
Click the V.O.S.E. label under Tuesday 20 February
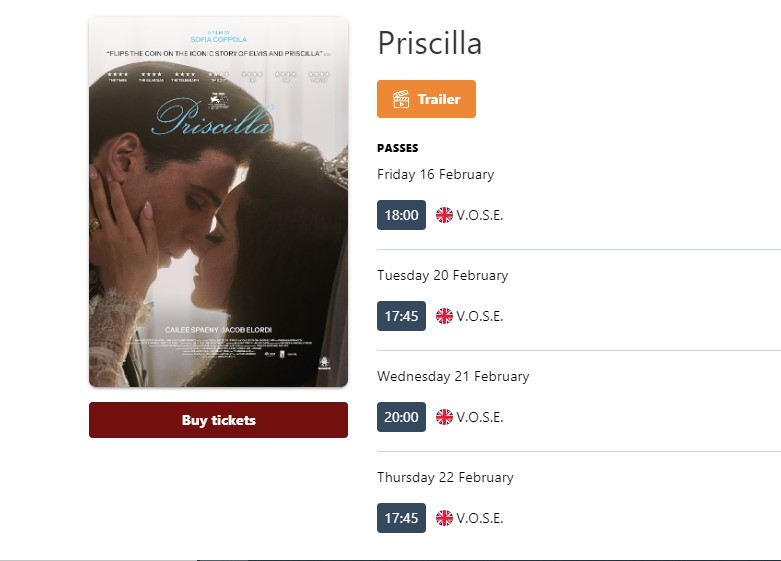coord(480,316)
